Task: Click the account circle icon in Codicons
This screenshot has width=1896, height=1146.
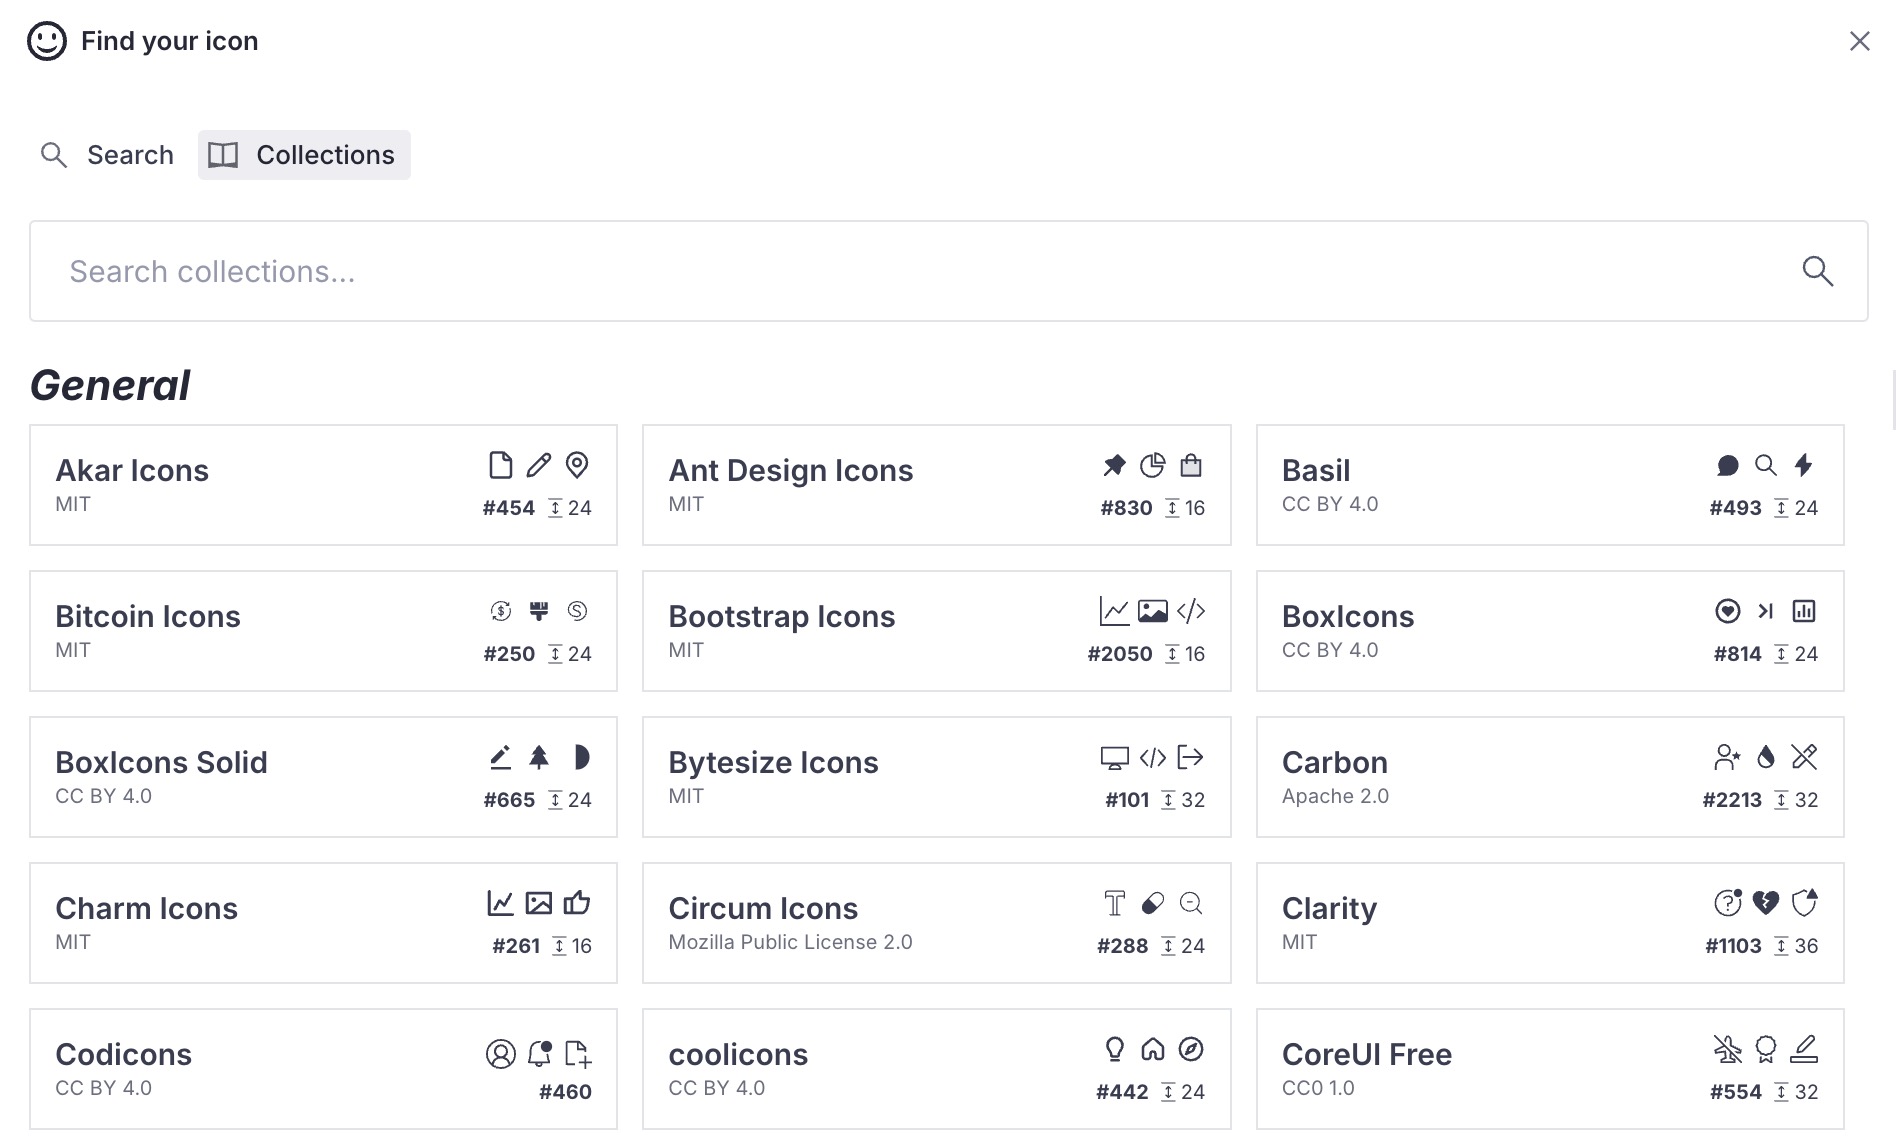Action: point(500,1053)
